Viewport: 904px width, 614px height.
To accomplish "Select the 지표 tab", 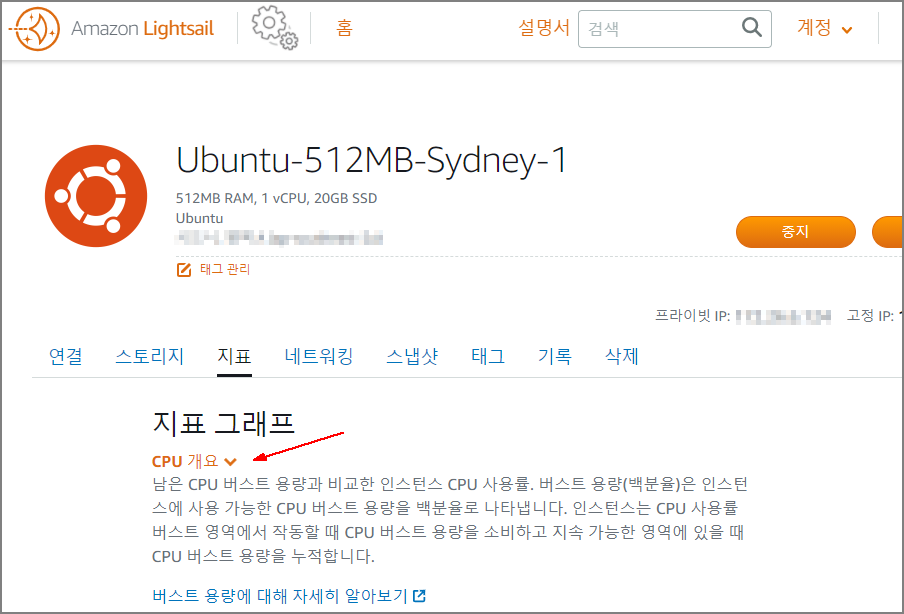I will coord(234,356).
